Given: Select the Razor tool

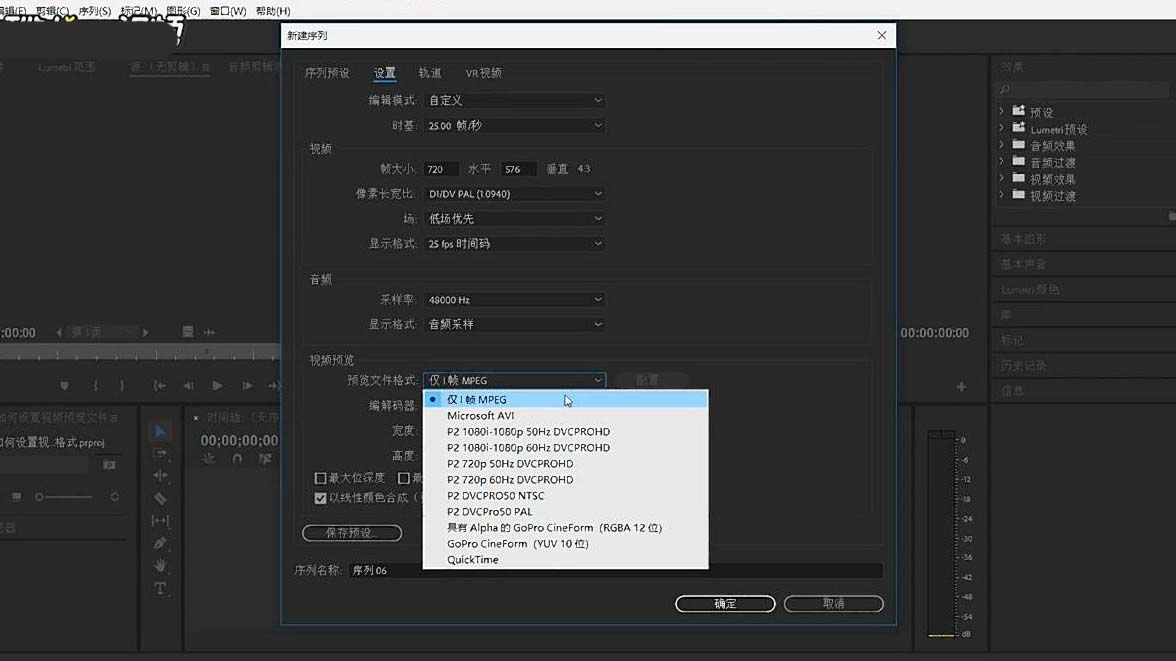Looking at the screenshot, I should 160,497.
